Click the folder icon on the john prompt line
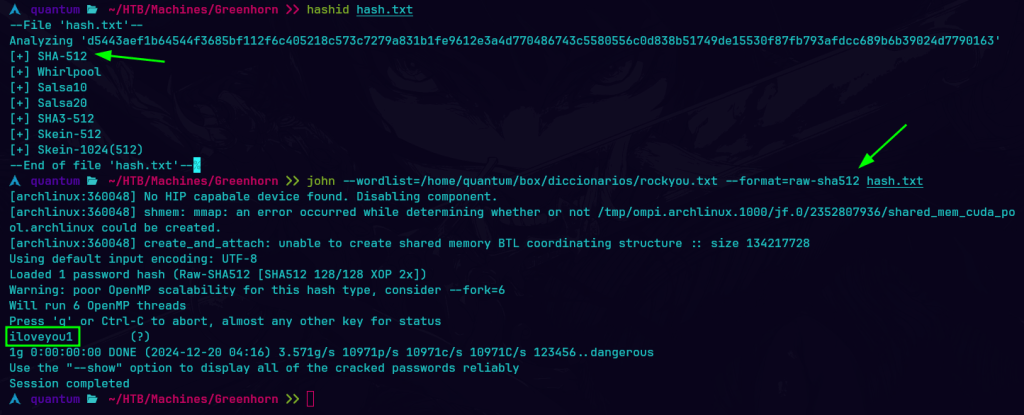Screen dimensions: 1024x415 (x=93, y=181)
